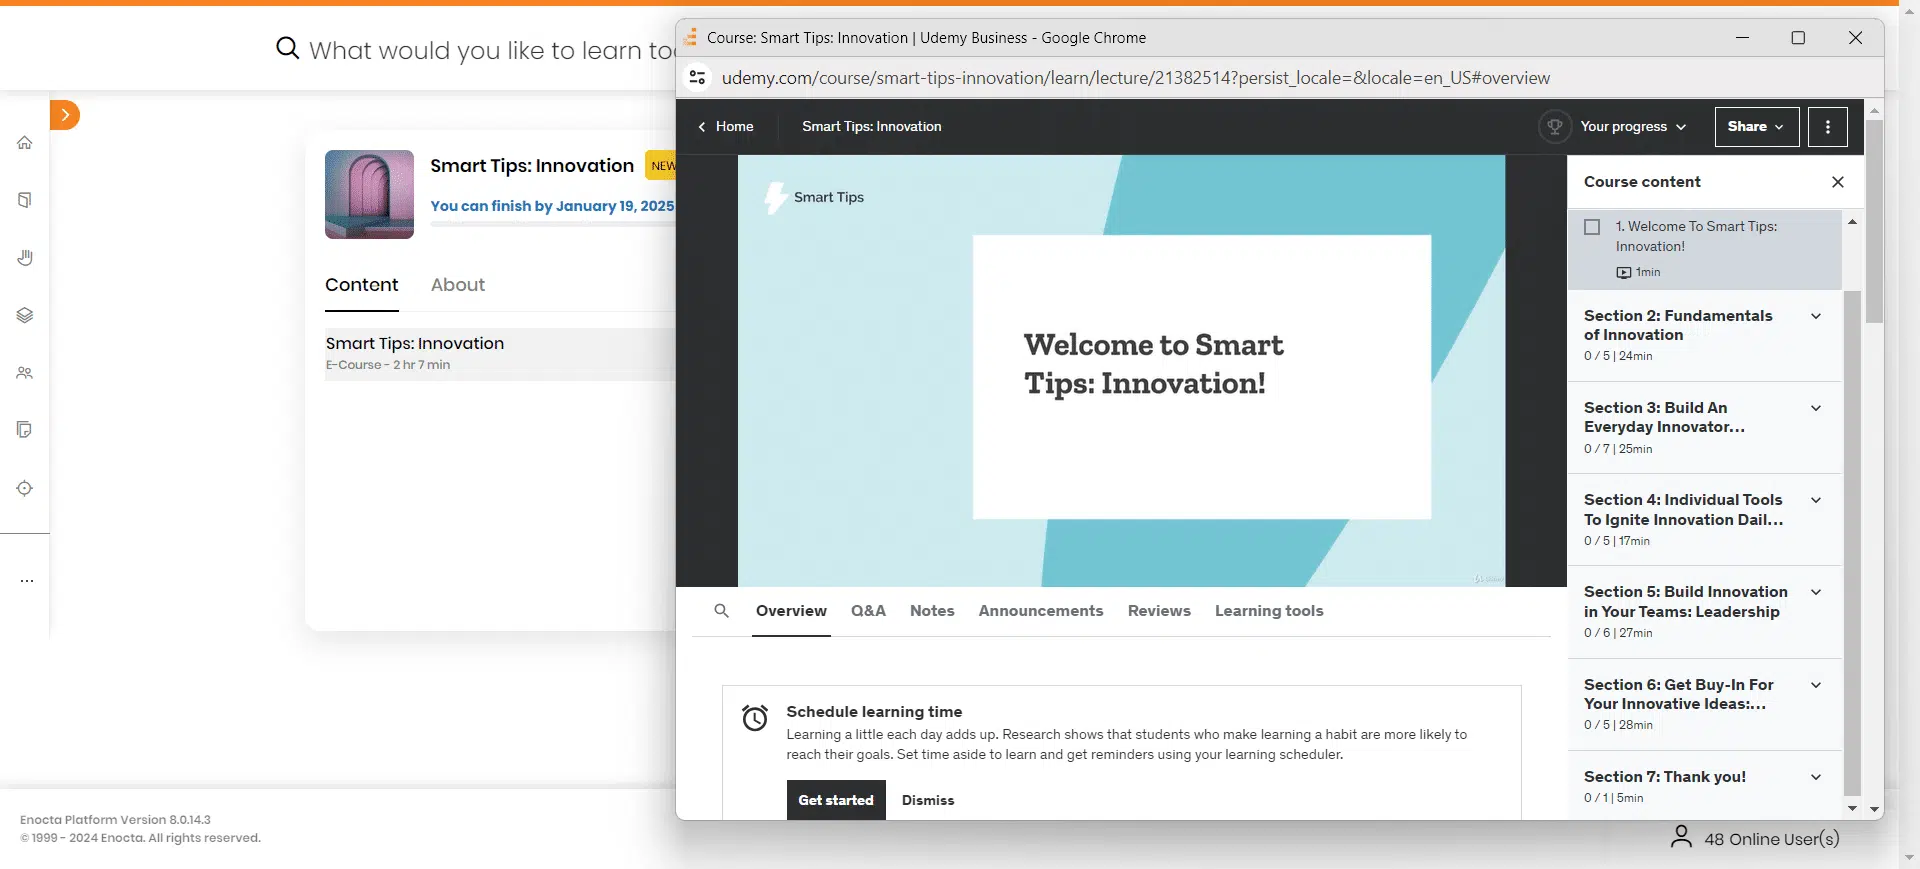Image resolution: width=1920 pixels, height=869 pixels.
Task: Click the bookmark catalog icon in sidebar
Action: (x=25, y=200)
